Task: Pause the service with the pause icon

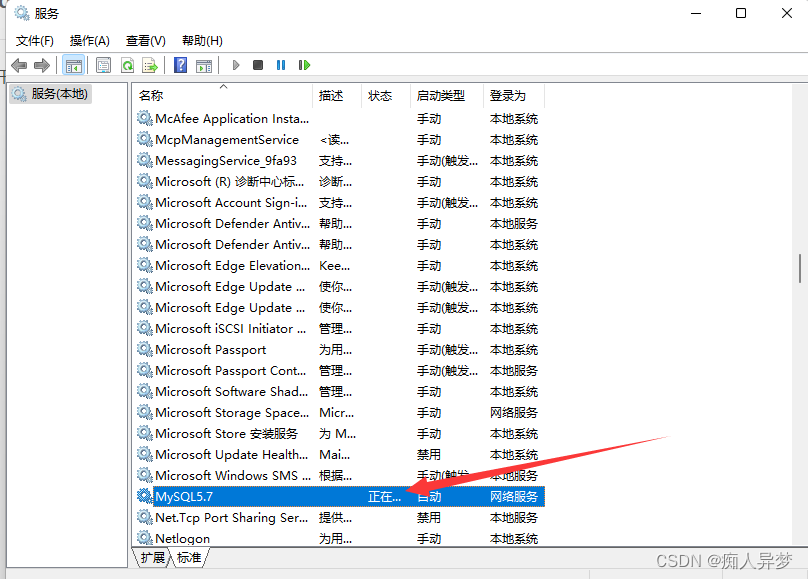Action: (x=281, y=65)
